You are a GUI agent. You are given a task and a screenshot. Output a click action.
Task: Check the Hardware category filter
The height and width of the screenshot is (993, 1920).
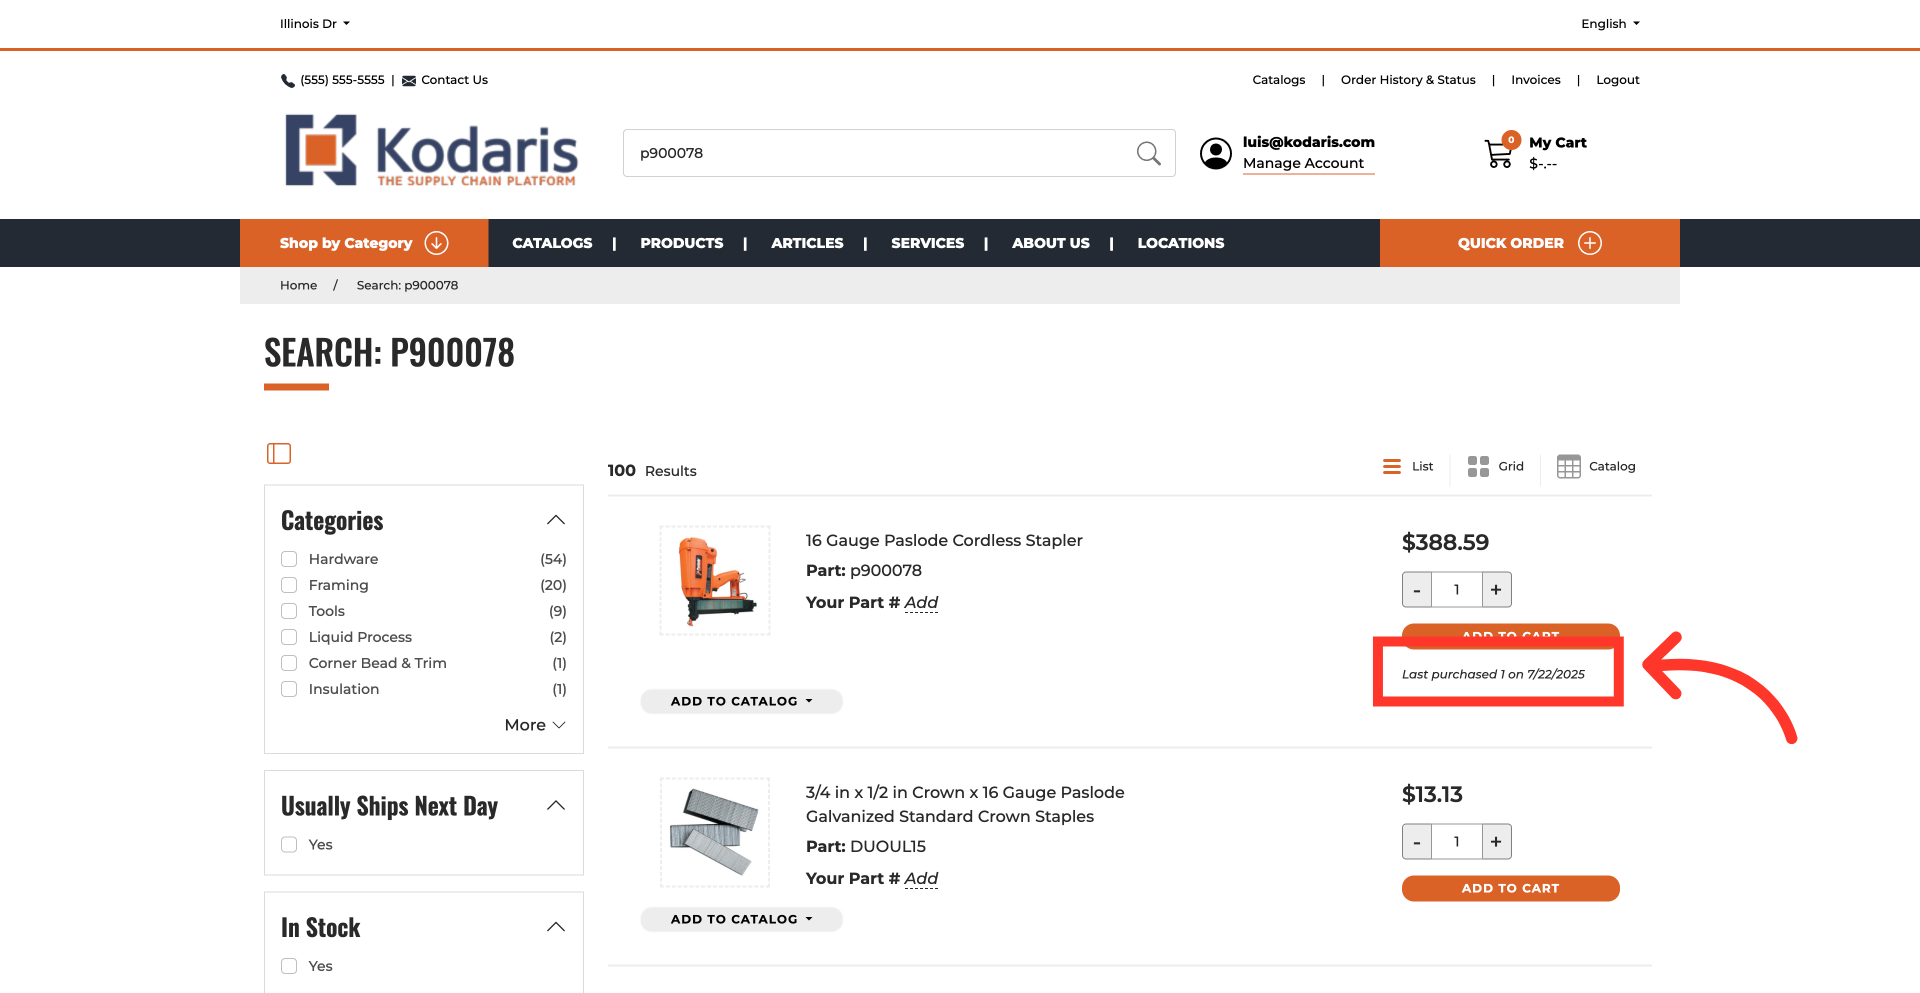(x=289, y=559)
